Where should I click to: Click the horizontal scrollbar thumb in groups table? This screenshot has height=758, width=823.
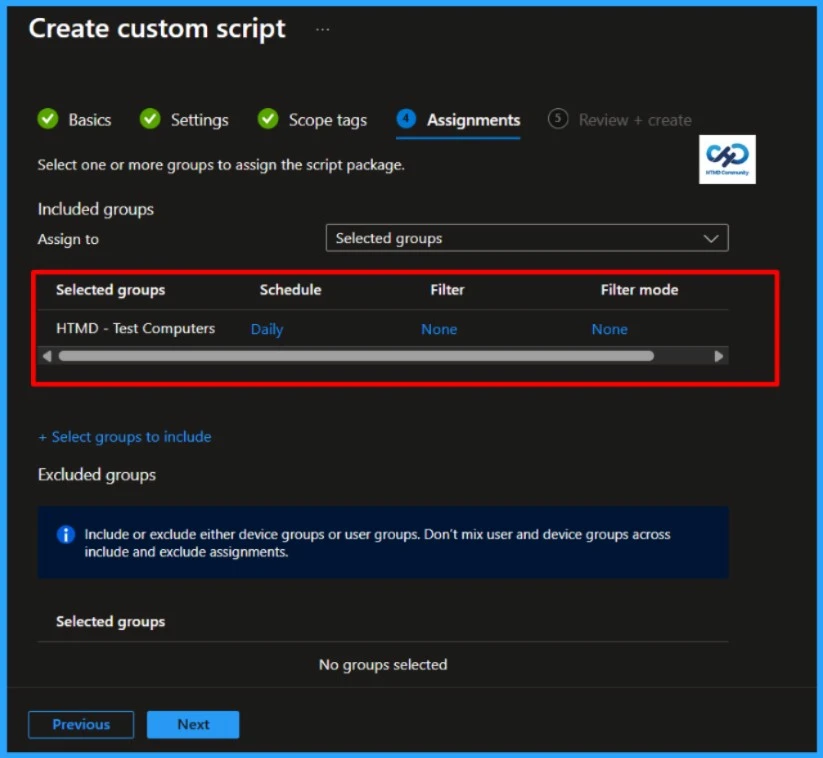click(x=356, y=356)
